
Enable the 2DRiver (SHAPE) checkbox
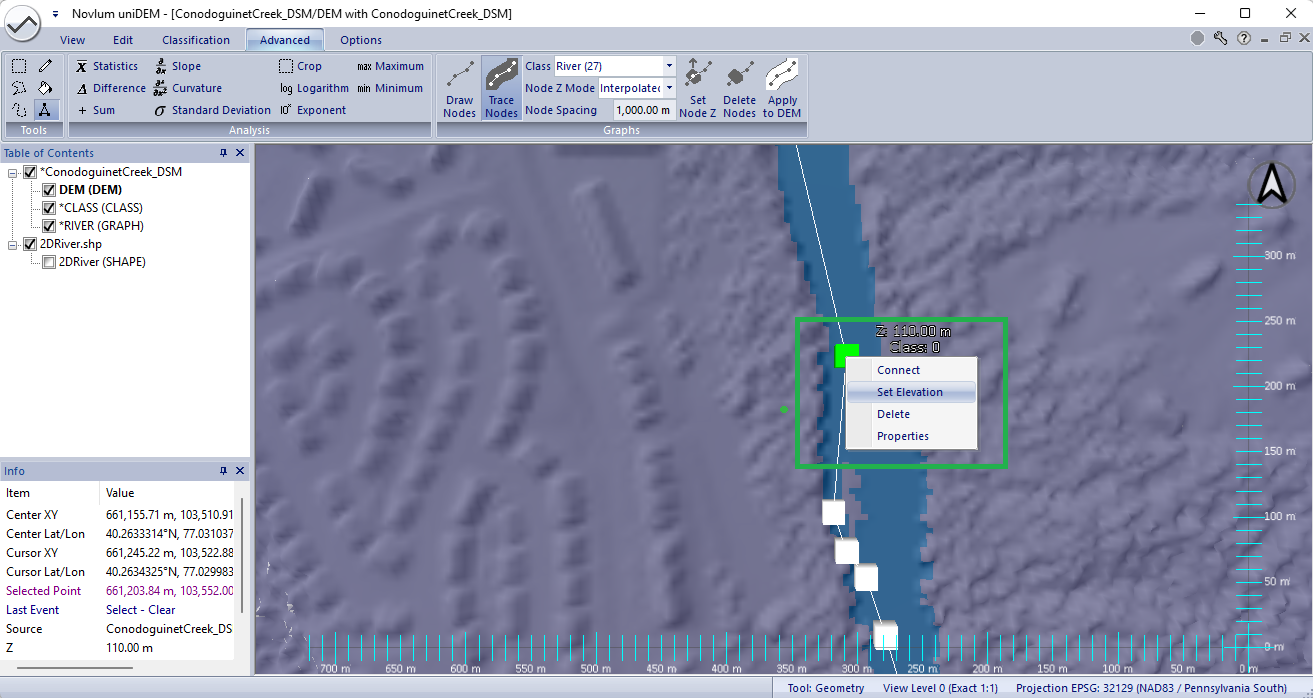pyautogui.click(x=49, y=262)
